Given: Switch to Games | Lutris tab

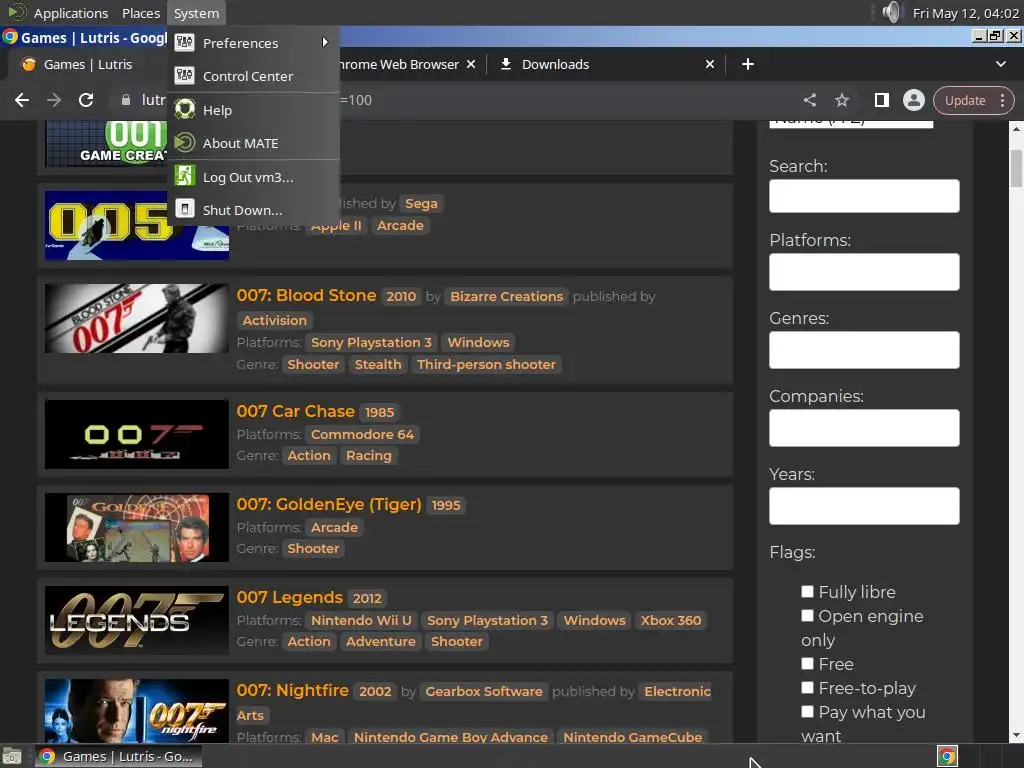Looking at the screenshot, I should (88, 64).
